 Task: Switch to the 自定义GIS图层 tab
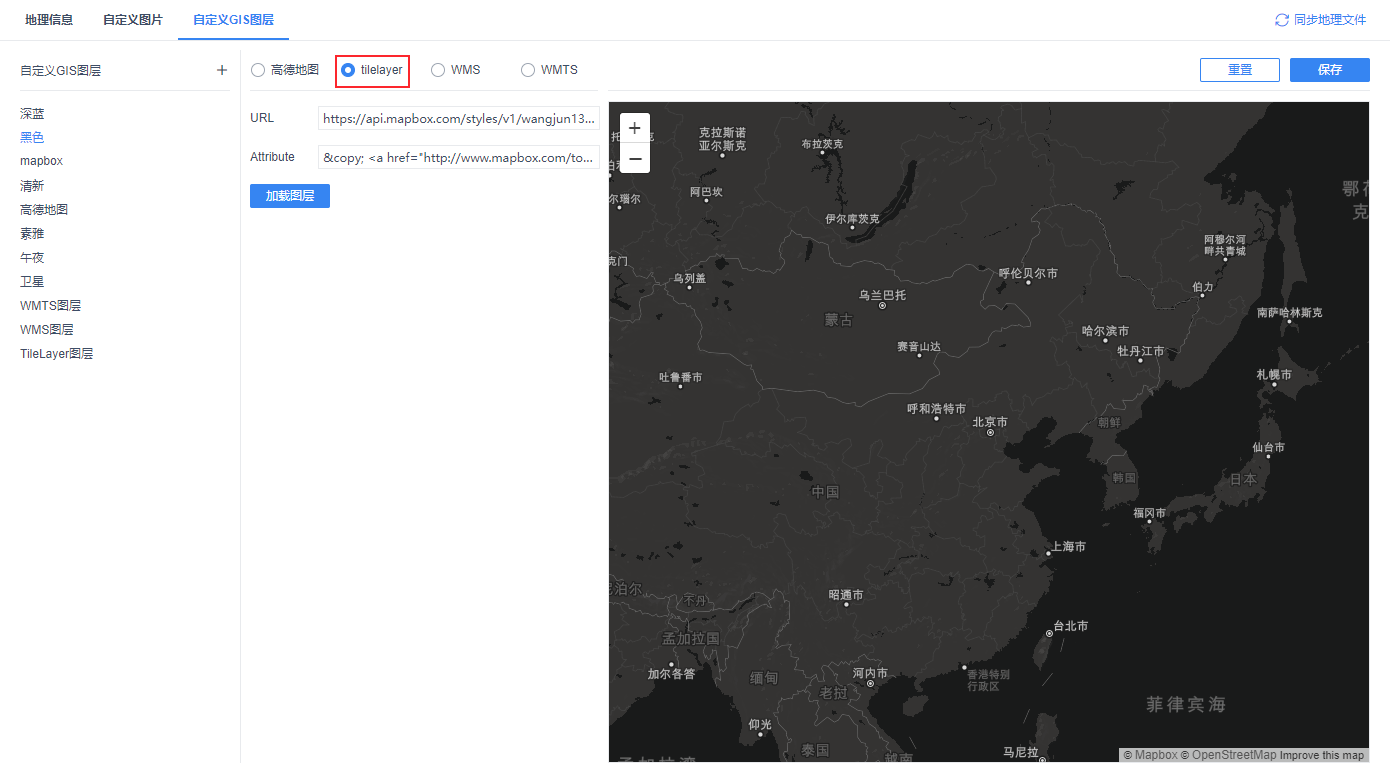[233, 20]
